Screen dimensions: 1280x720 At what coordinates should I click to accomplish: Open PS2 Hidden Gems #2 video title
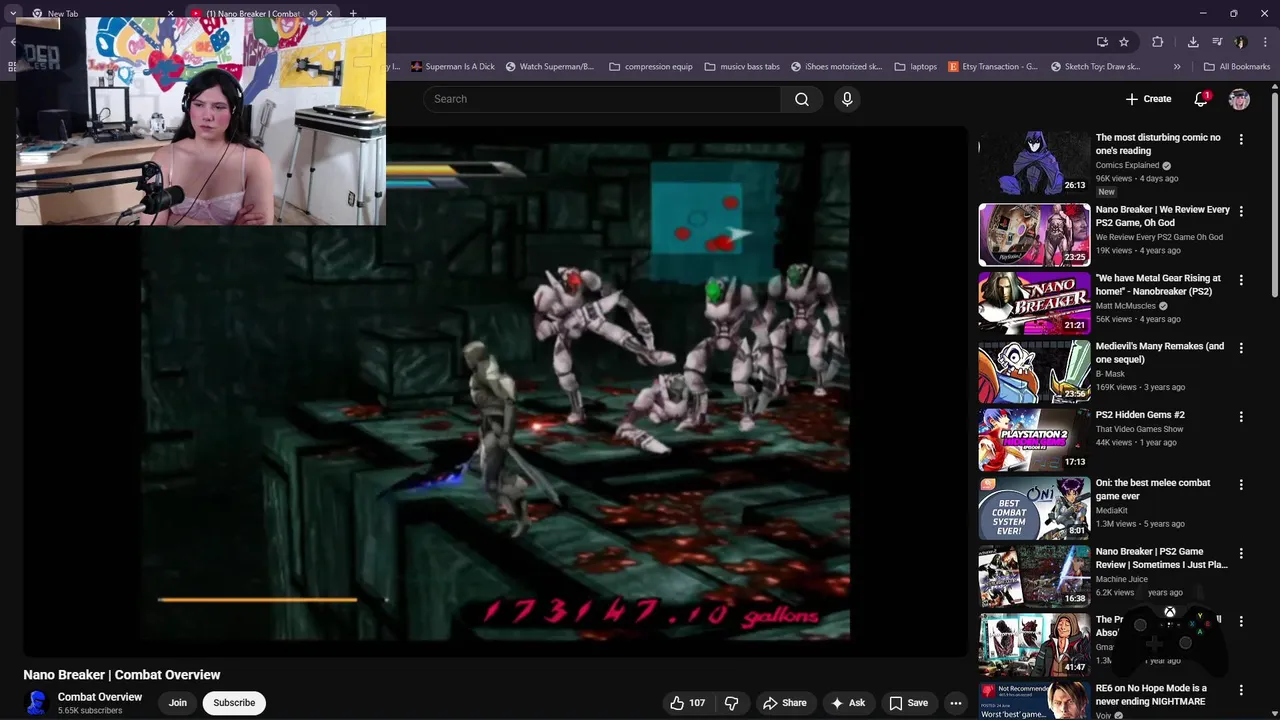tap(1140, 415)
